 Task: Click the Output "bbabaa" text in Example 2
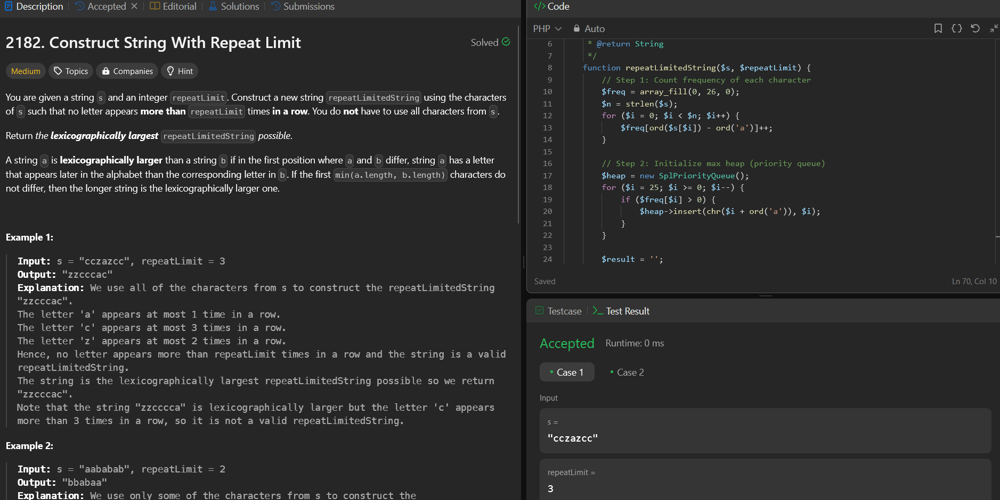62,482
